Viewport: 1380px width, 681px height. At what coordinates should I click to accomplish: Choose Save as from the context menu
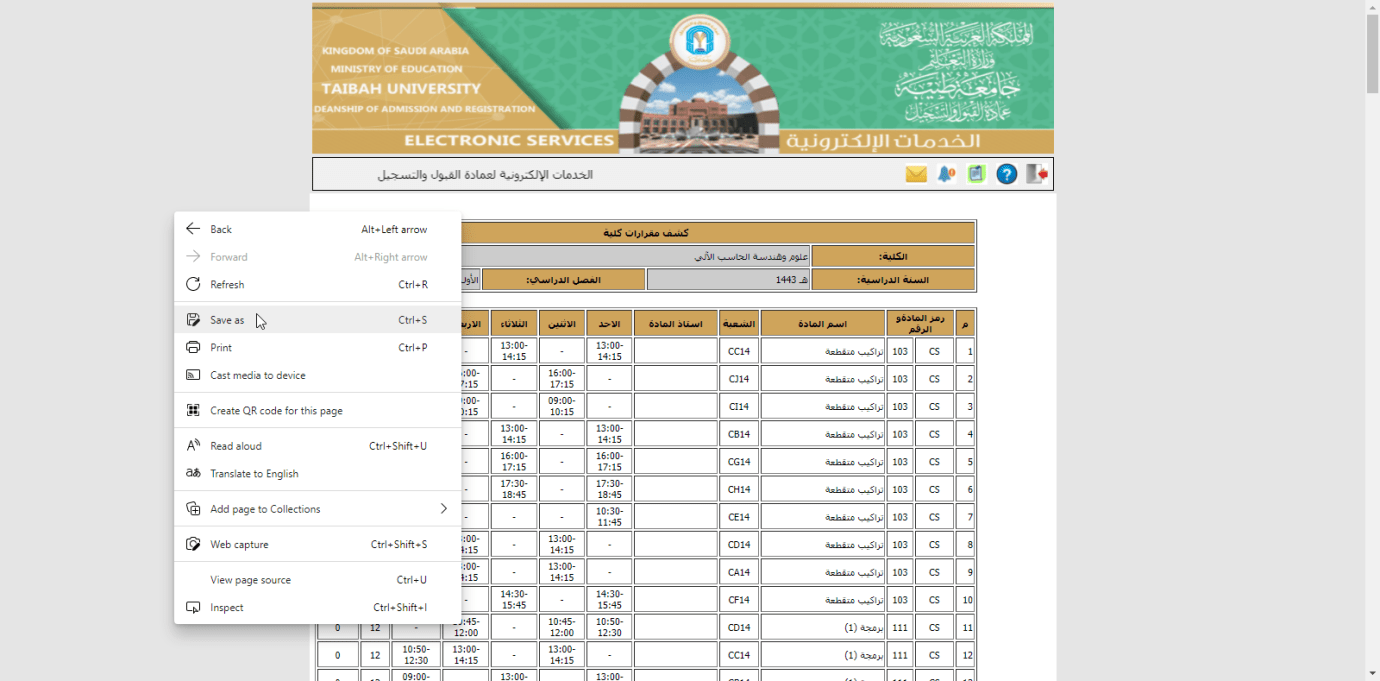click(318, 320)
